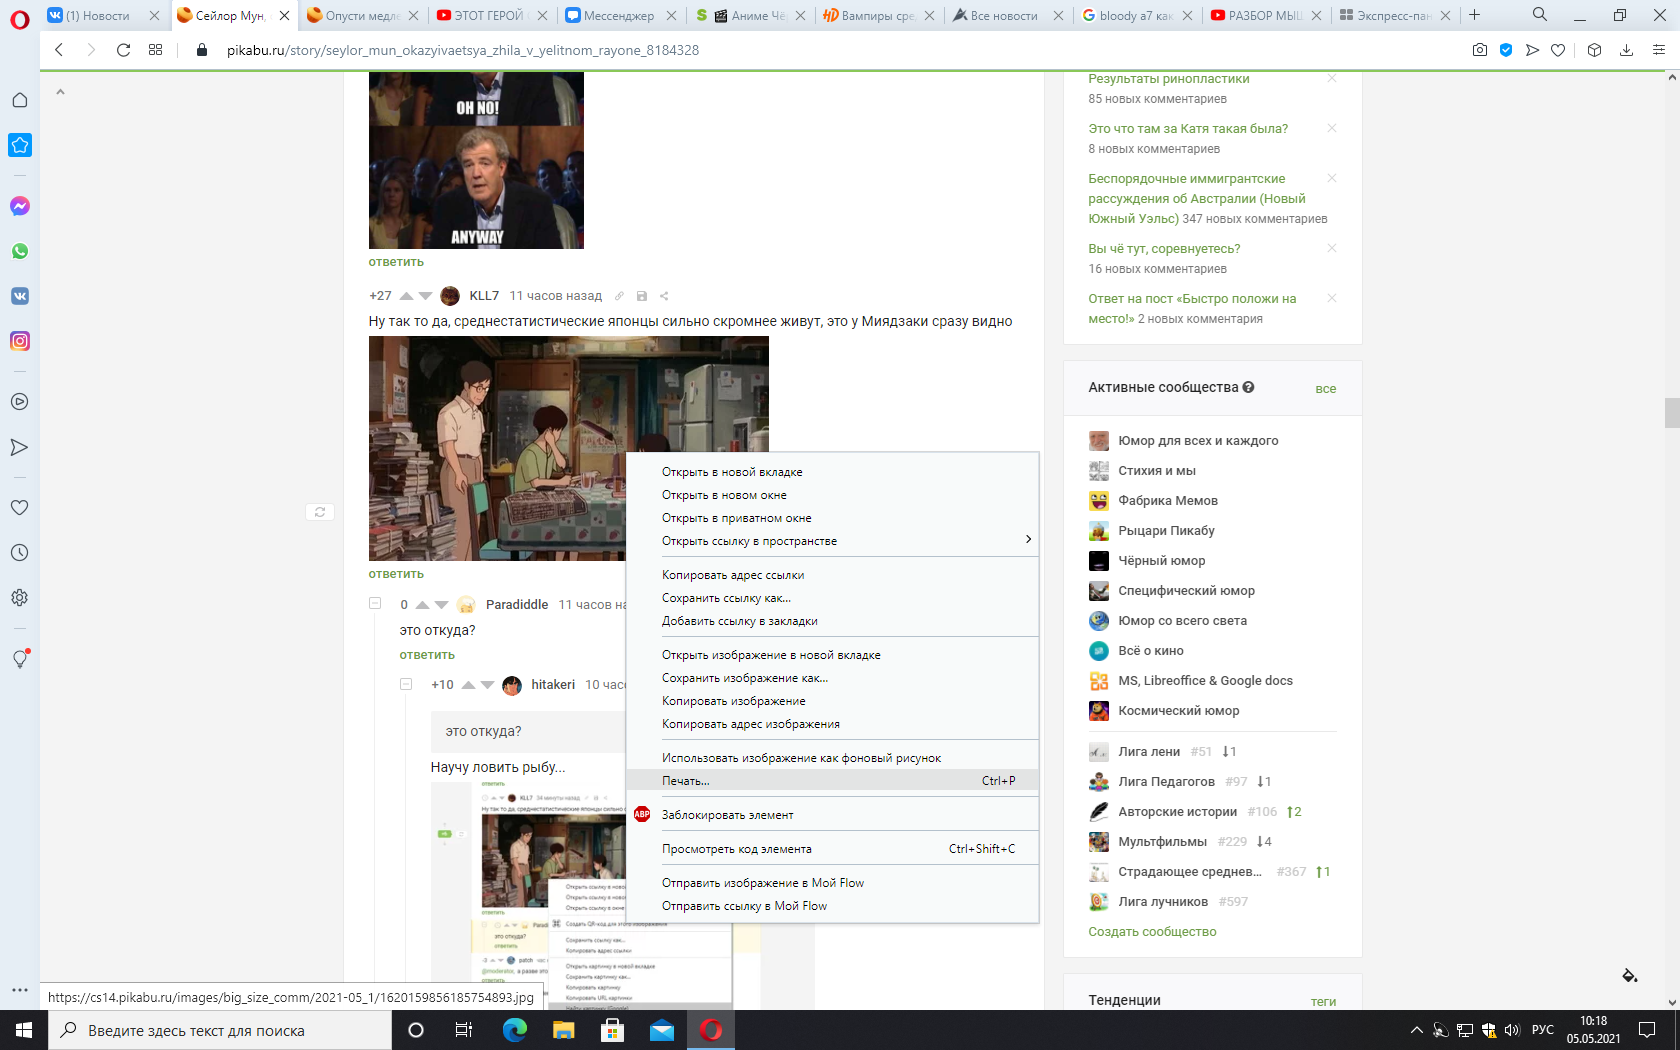Choose 'Заблокировать элемент' ABP entry
The image size is (1680, 1050).
(832, 815)
